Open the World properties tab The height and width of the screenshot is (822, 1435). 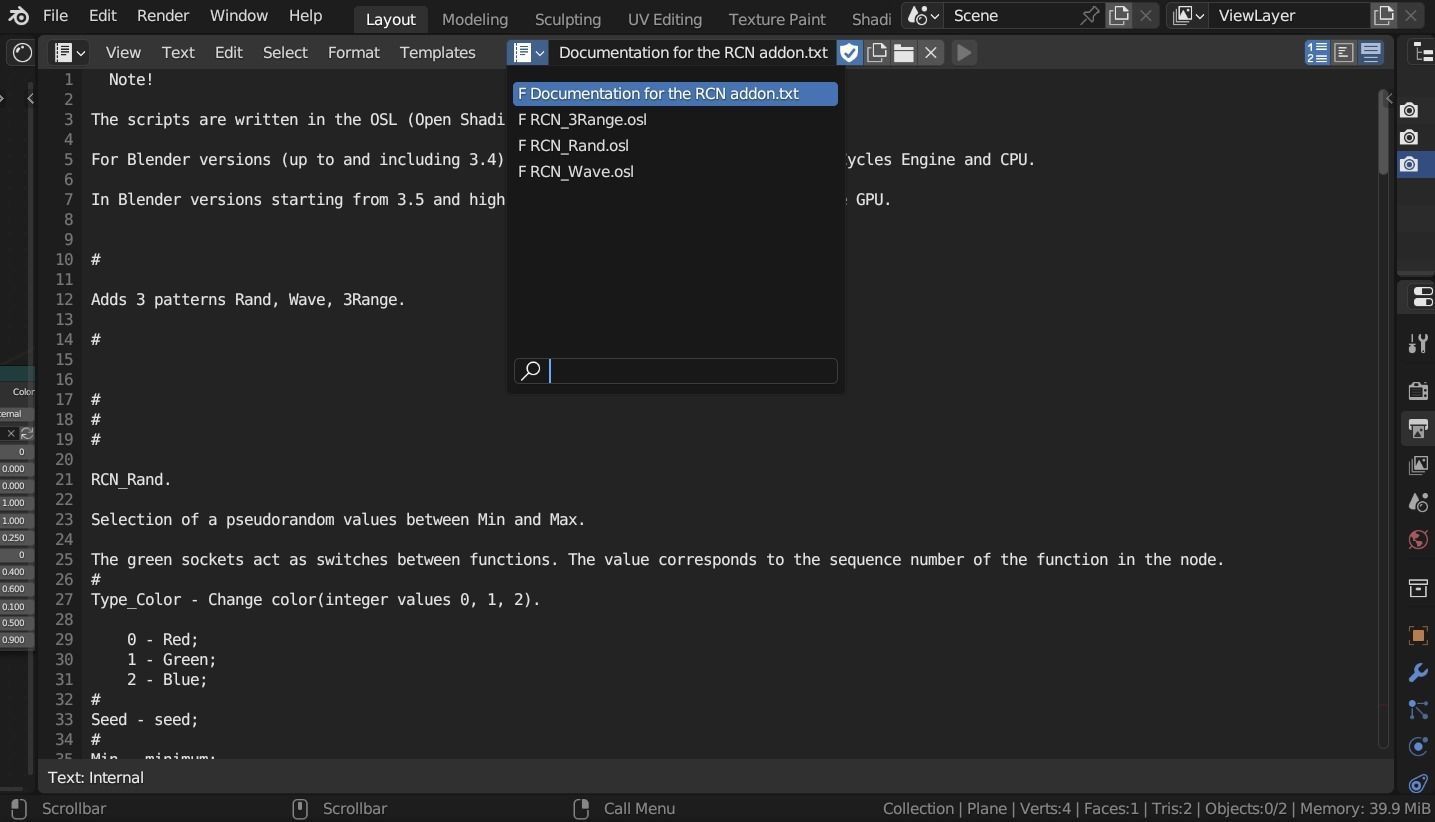pos(1418,540)
